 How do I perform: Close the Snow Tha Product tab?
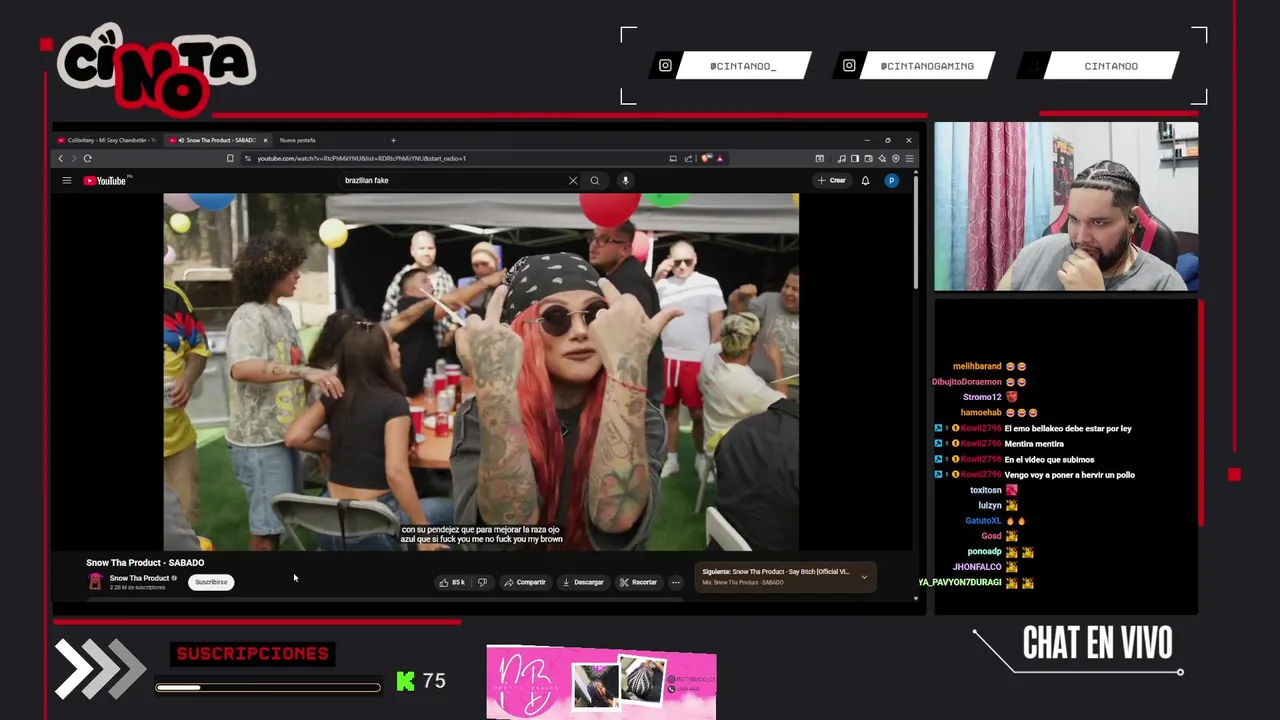pos(265,140)
